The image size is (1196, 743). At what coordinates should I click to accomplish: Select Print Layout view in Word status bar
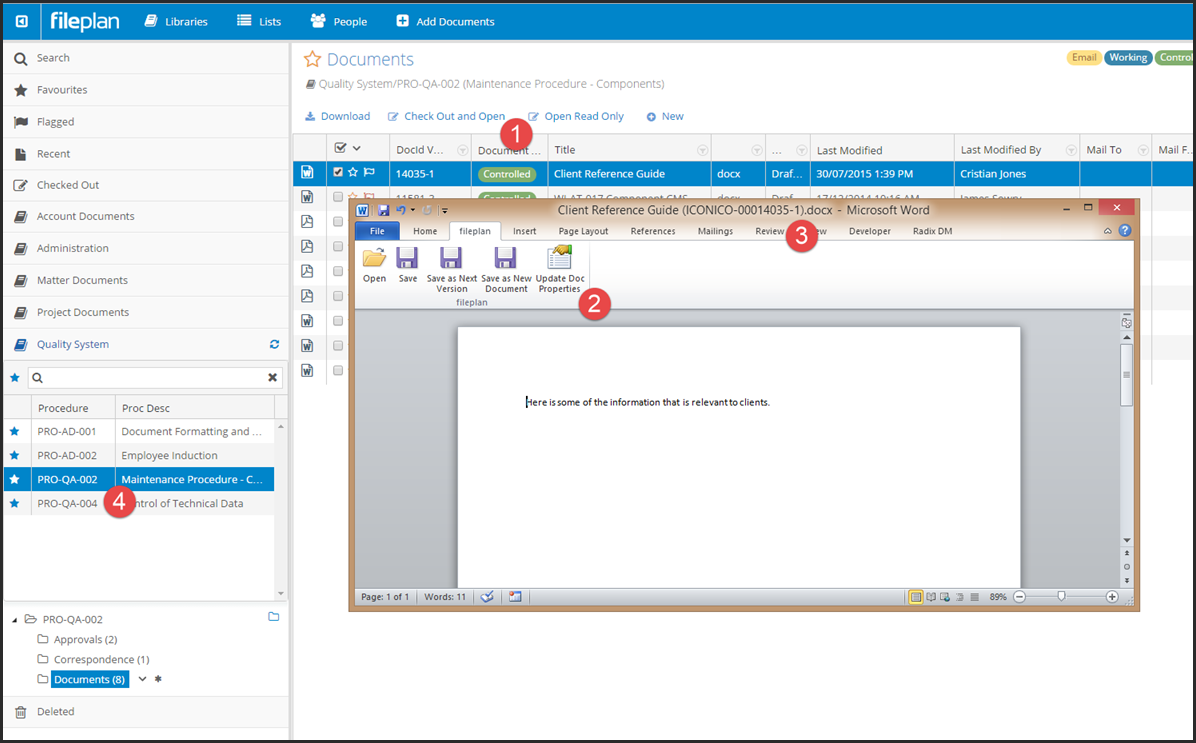click(x=916, y=597)
